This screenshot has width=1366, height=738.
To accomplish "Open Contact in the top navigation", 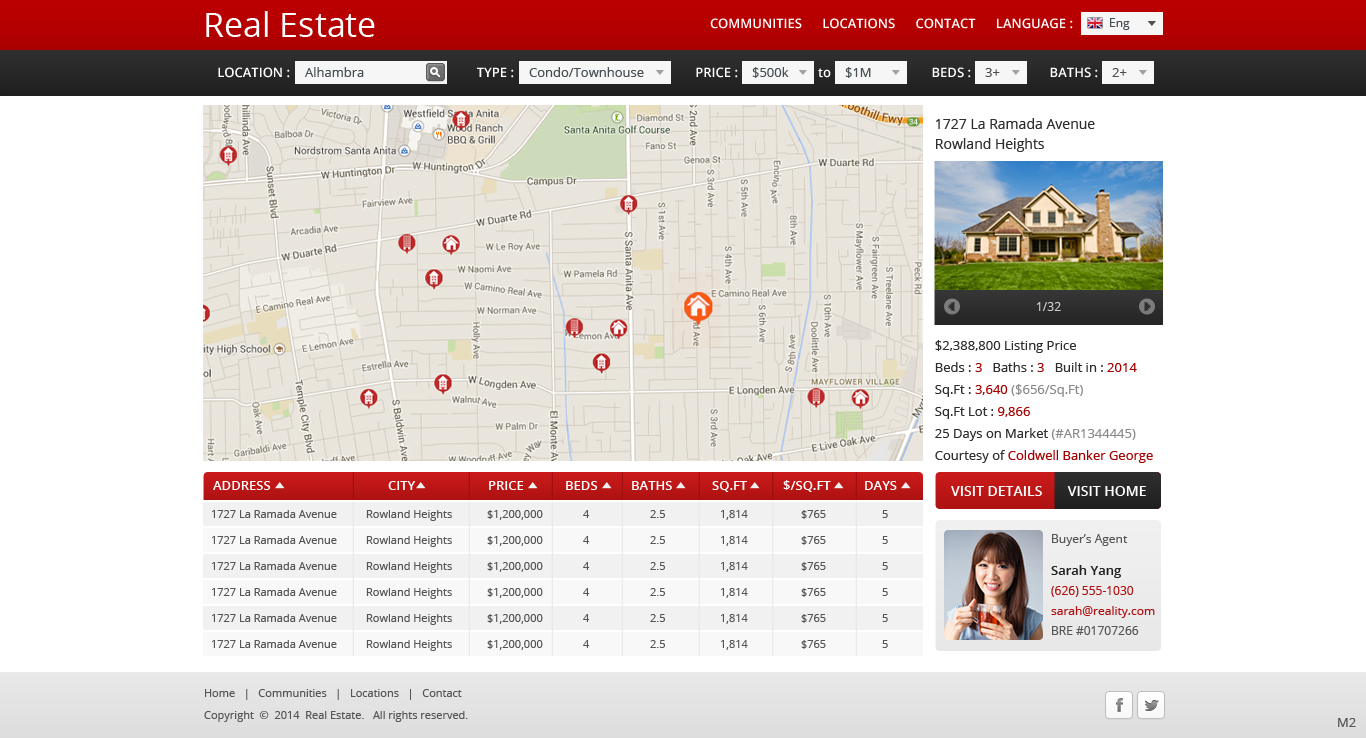I will click(x=945, y=23).
